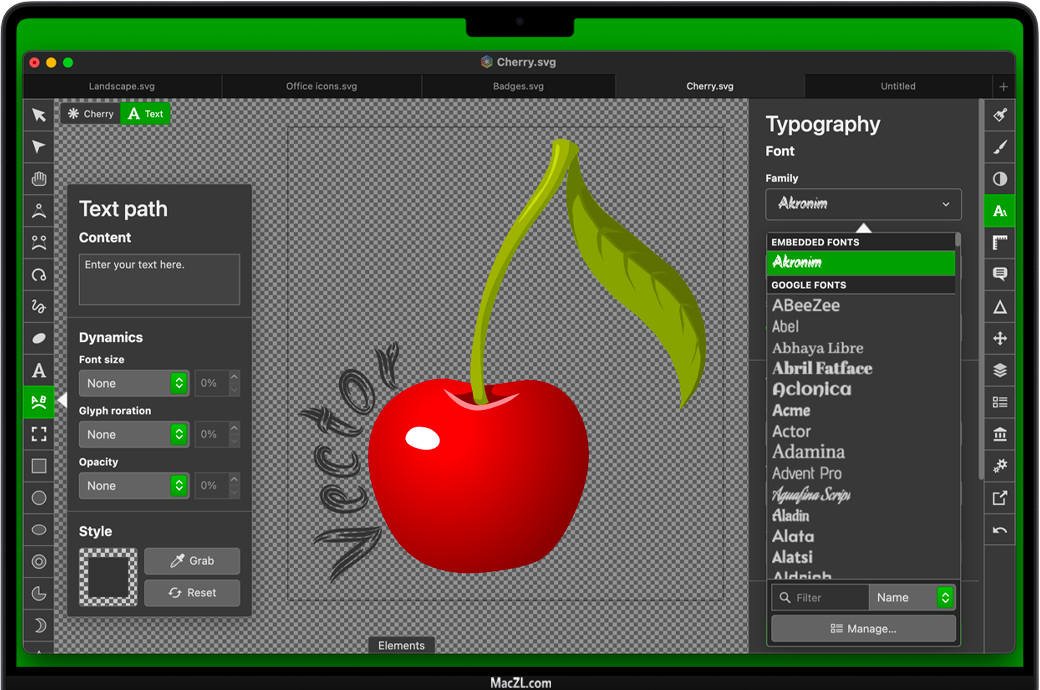Pick the crescent moon shape tool

[39, 625]
